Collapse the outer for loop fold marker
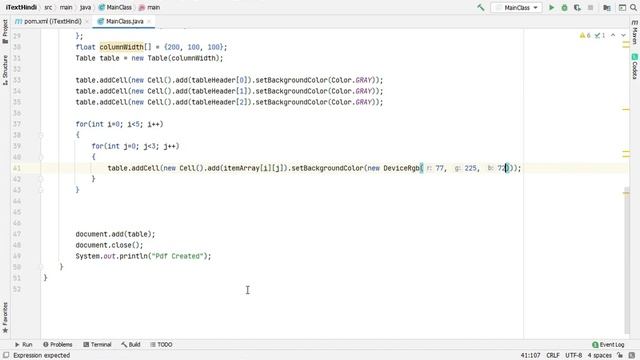This screenshot has width=640, height=360. (41, 135)
